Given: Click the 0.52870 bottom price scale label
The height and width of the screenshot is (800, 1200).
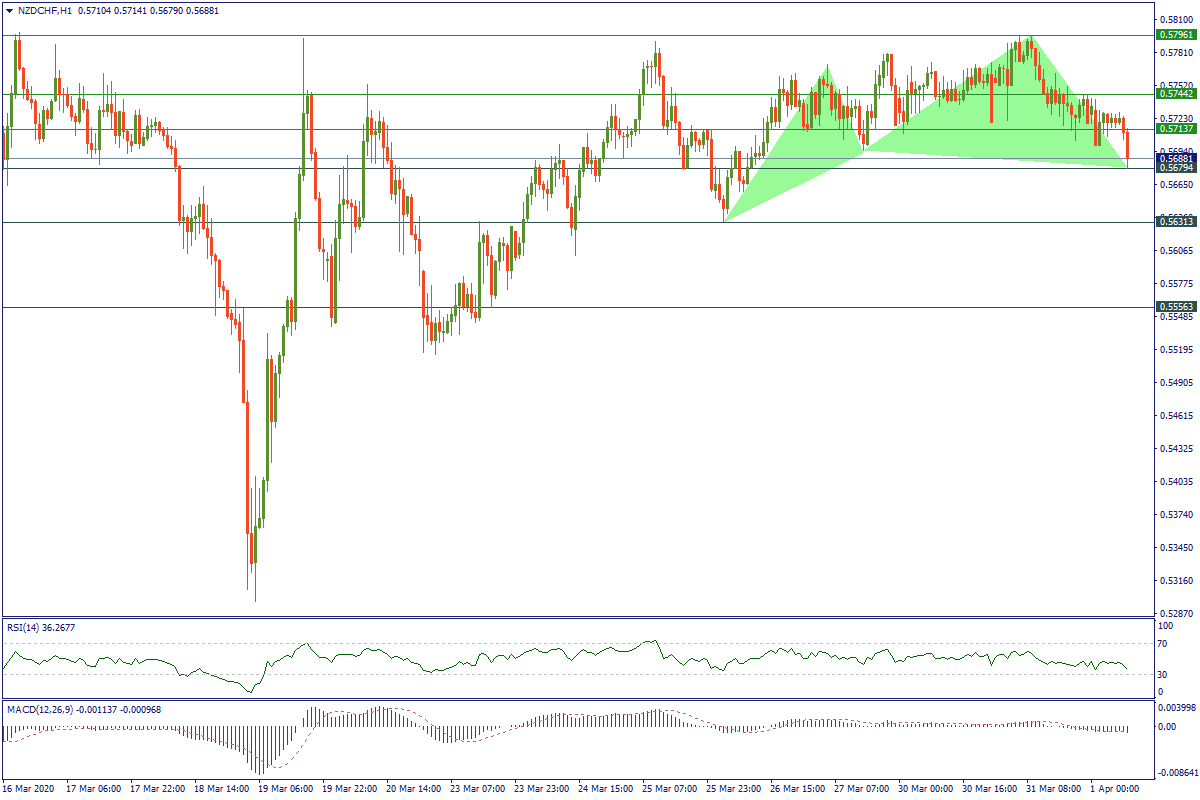Looking at the screenshot, I should (x=1176, y=613).
